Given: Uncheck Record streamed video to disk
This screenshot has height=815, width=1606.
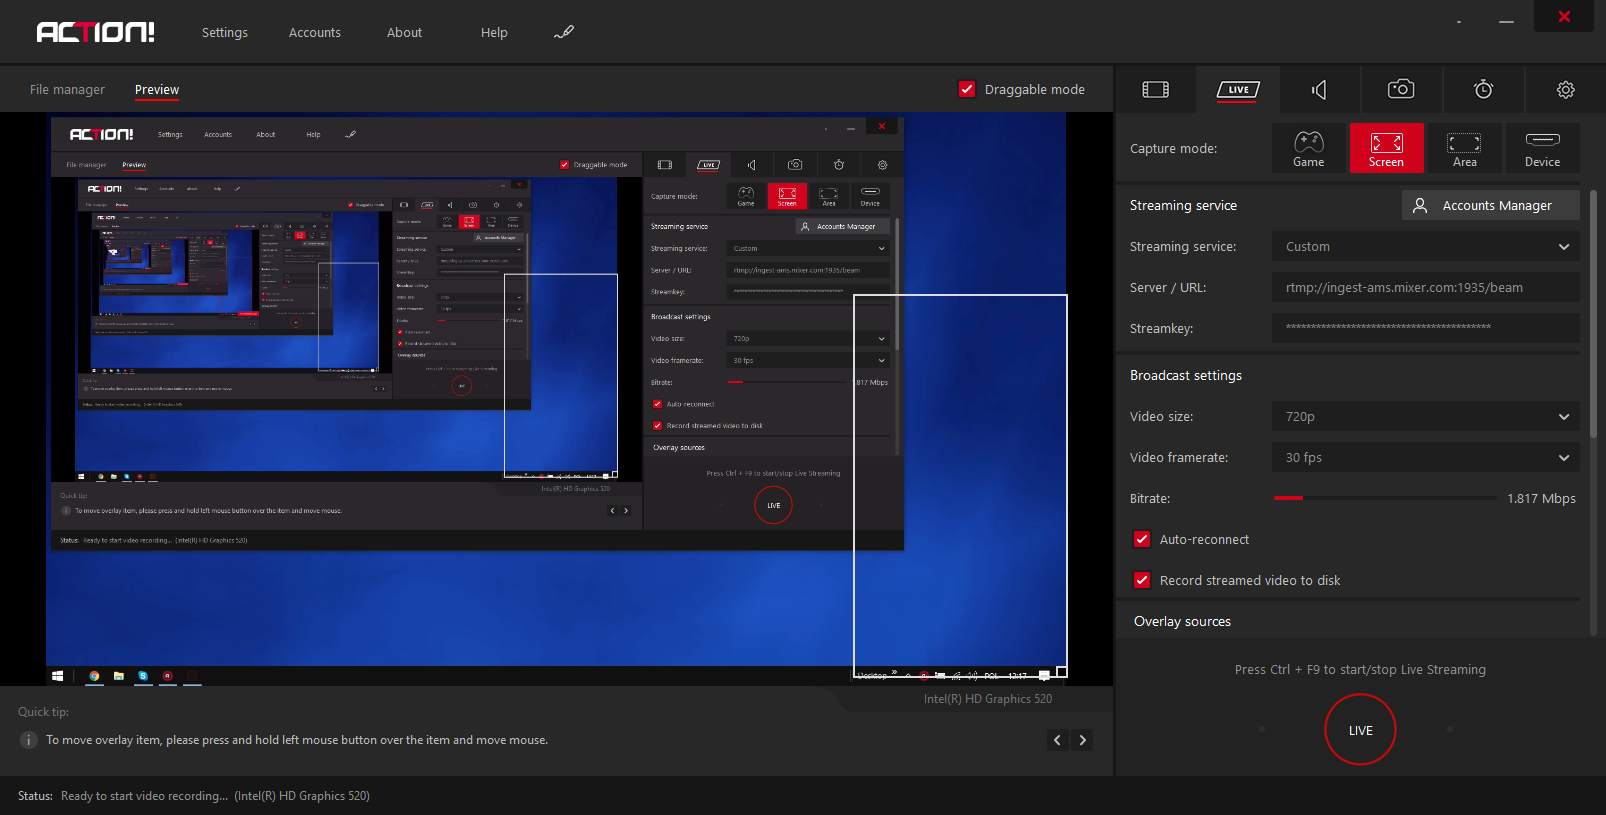Looking at the screenshot, I should pyautogui.click(x=1142, y=580).
